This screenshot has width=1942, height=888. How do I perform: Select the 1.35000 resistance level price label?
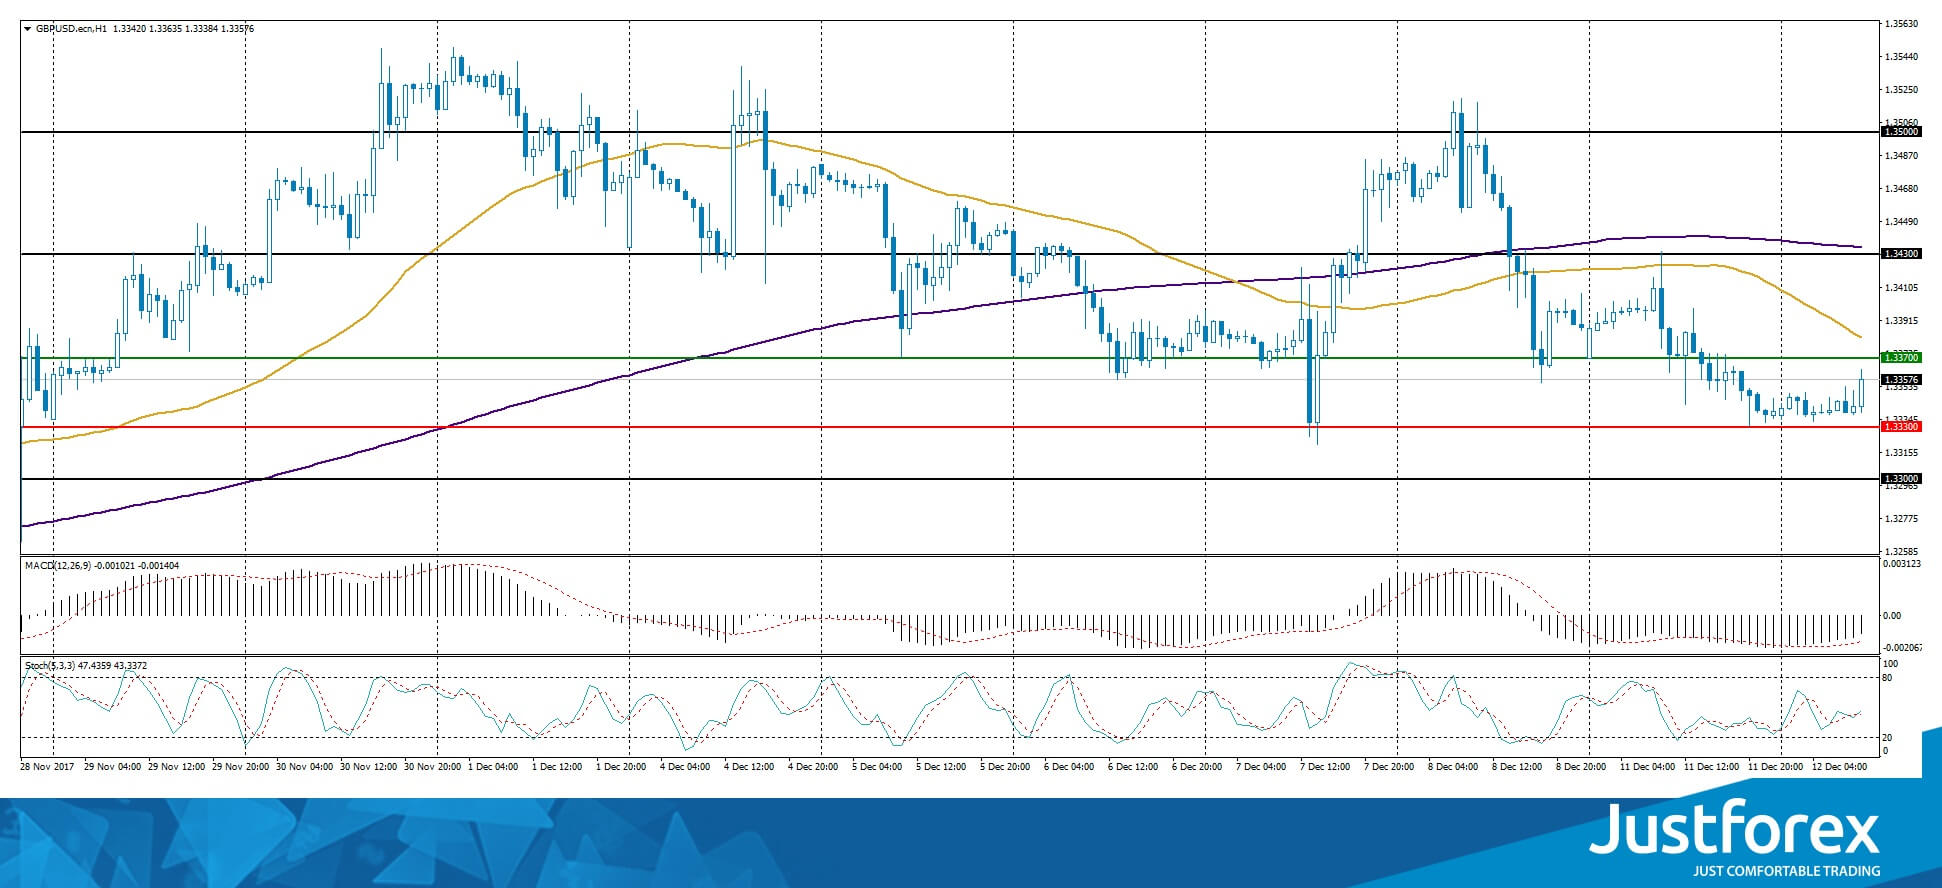tap(1901, 131)
